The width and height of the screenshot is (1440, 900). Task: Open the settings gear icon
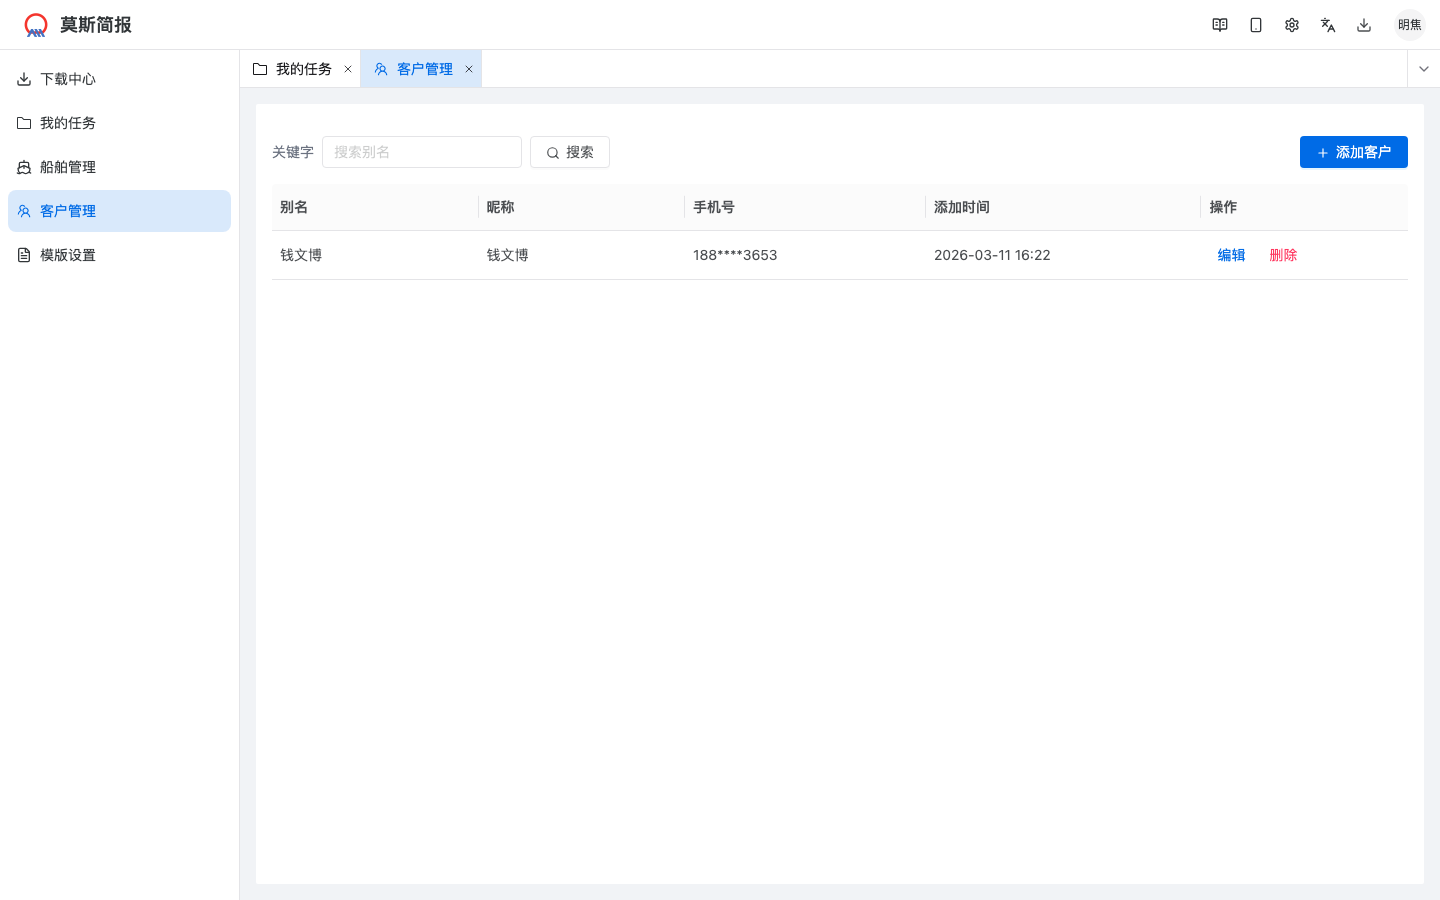tap(1291, 24)
